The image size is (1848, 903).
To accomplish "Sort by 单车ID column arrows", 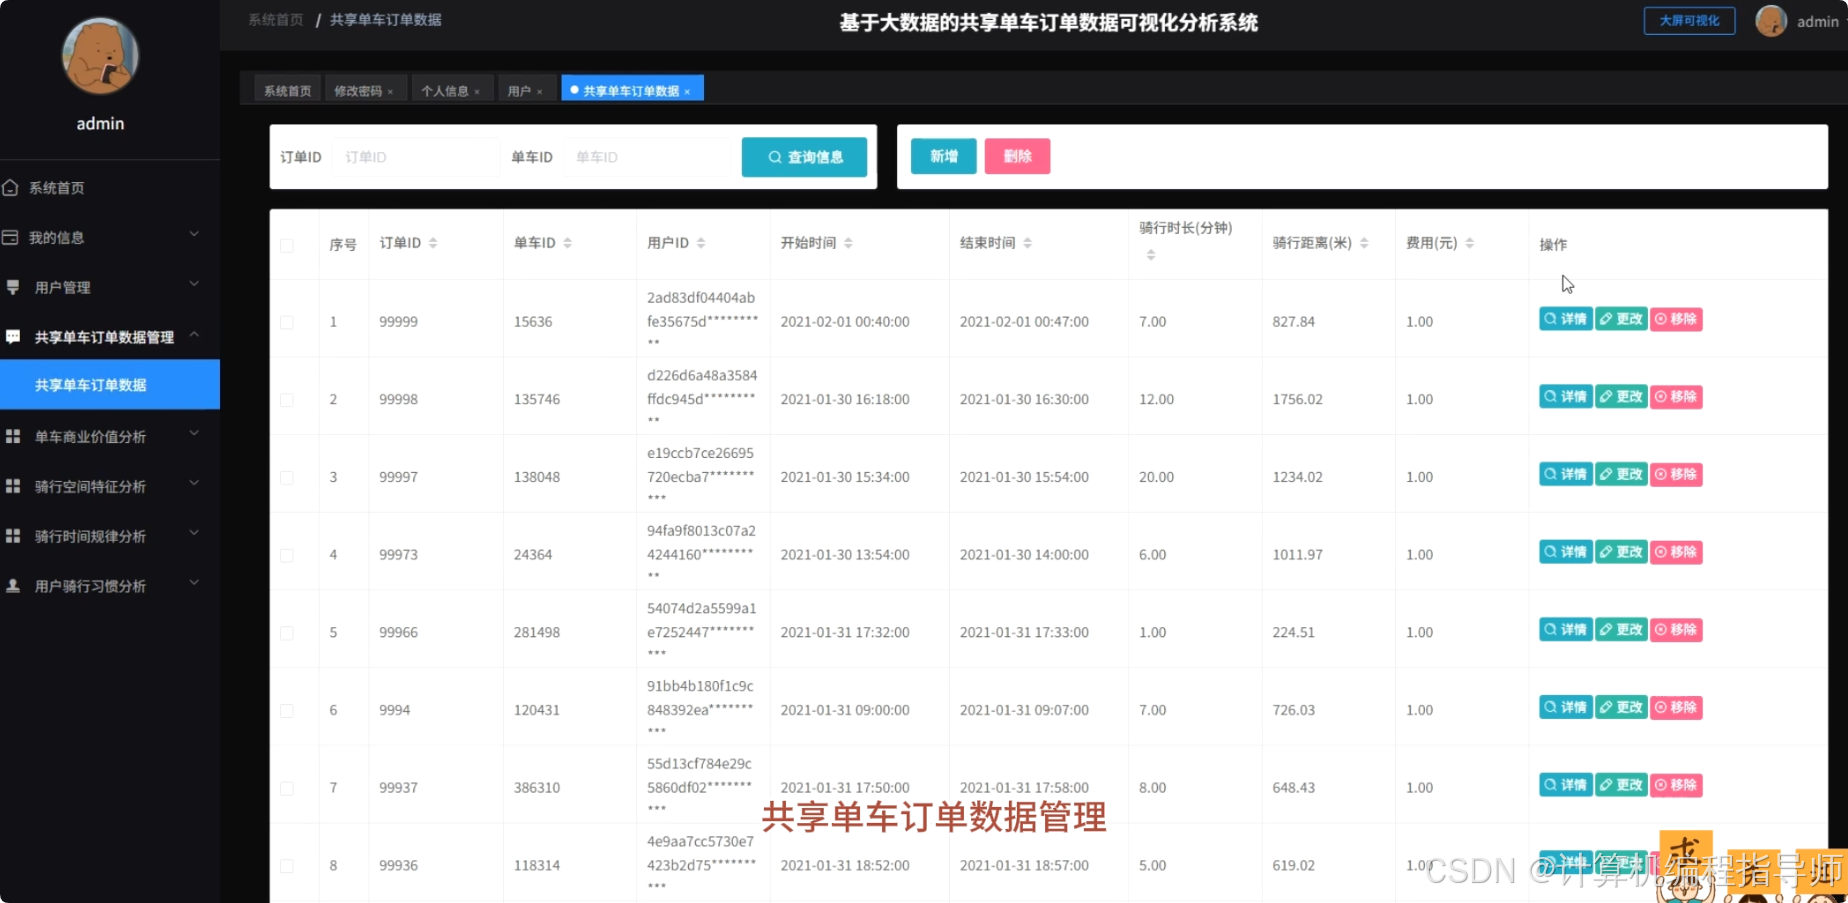I will (567, 243).
